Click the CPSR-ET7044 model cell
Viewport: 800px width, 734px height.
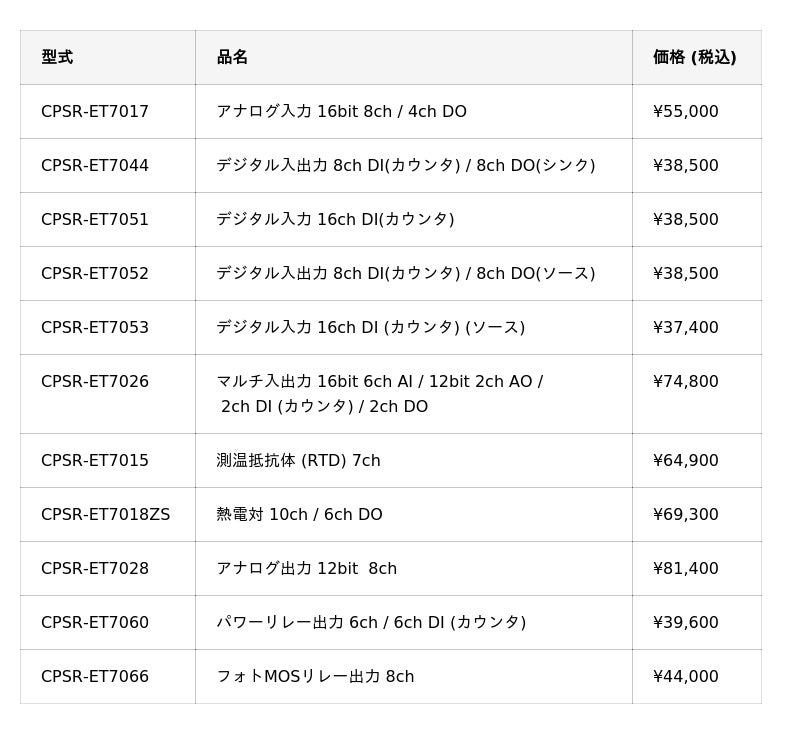tap(95, 165)
